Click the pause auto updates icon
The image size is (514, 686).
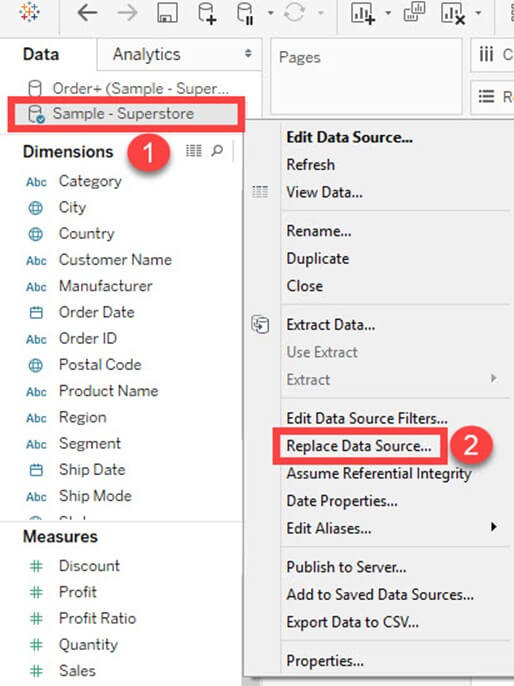(x=245, y=13)
